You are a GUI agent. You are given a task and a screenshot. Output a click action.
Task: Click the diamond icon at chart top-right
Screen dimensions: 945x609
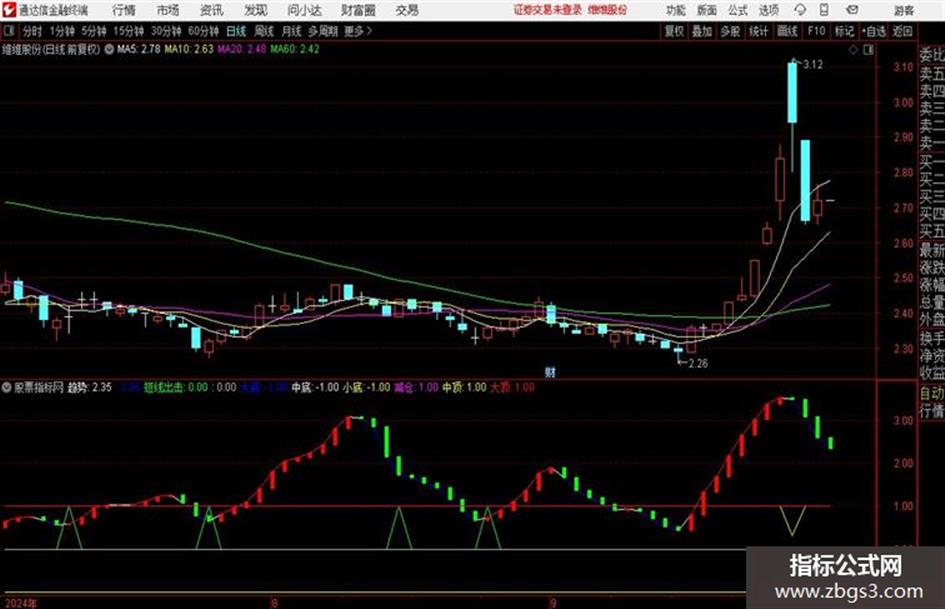(853, 50)
